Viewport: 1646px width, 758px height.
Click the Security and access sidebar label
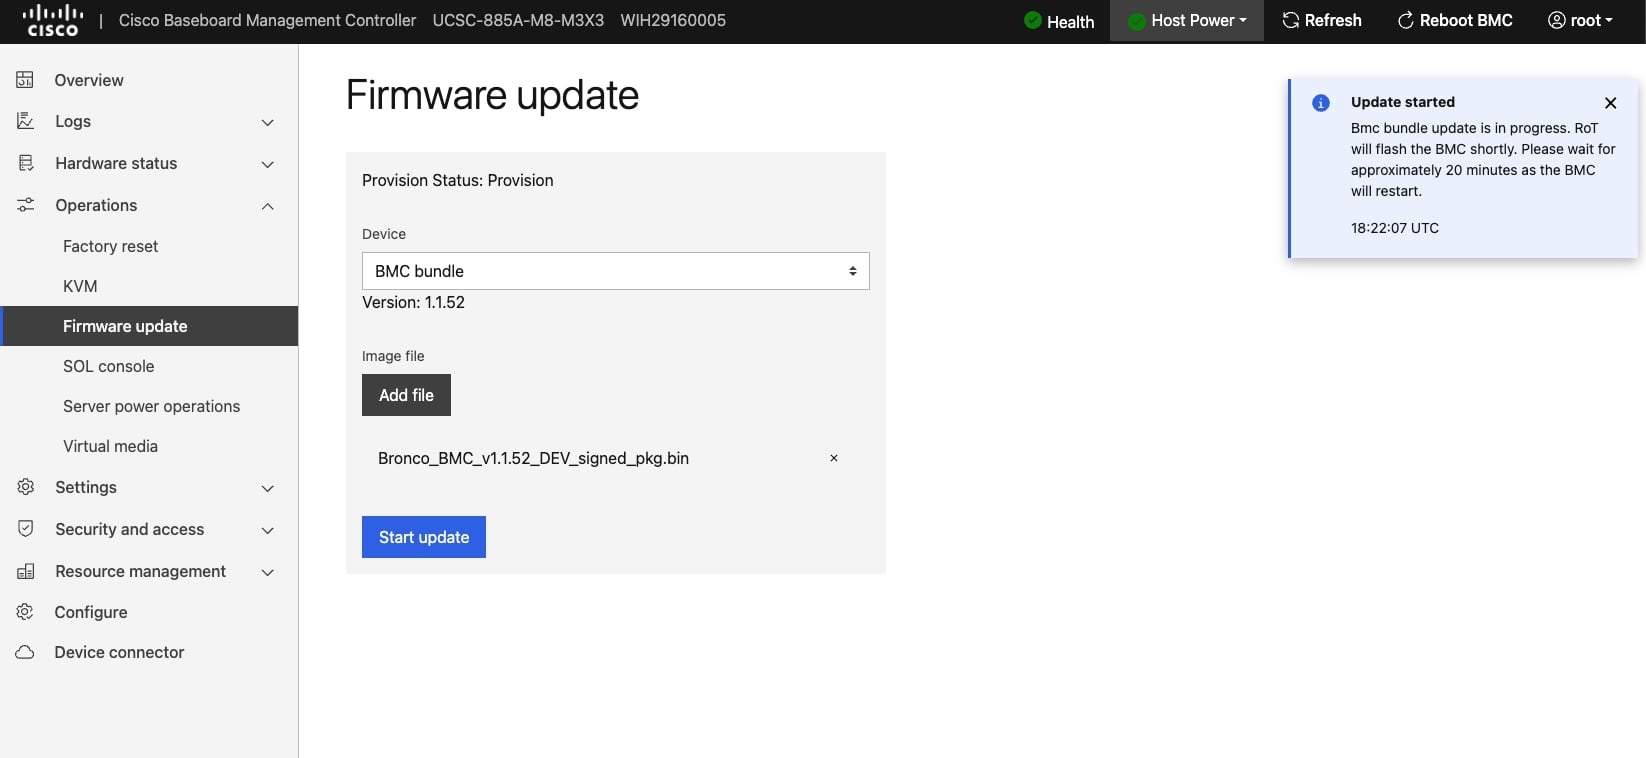click(130, 529)
